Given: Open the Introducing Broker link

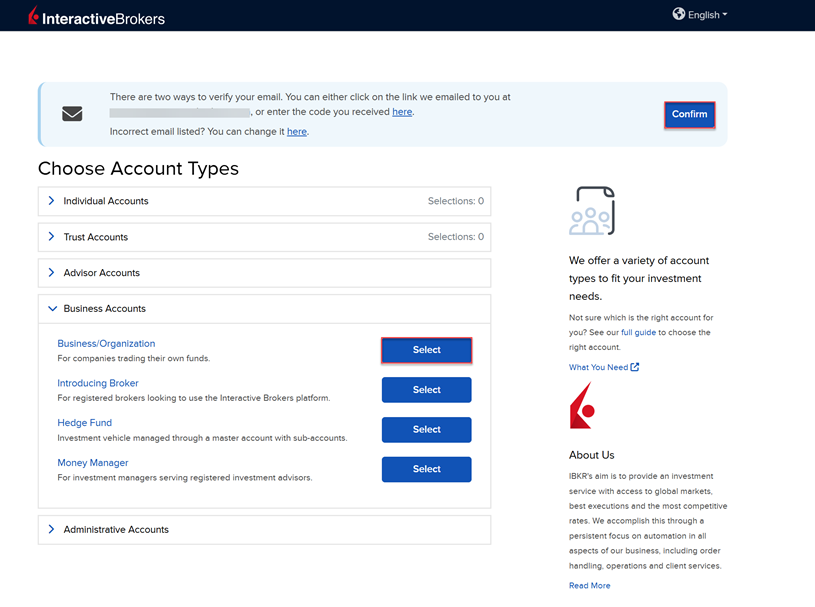Looking at the screenshot, I should [x=98, y=383].
